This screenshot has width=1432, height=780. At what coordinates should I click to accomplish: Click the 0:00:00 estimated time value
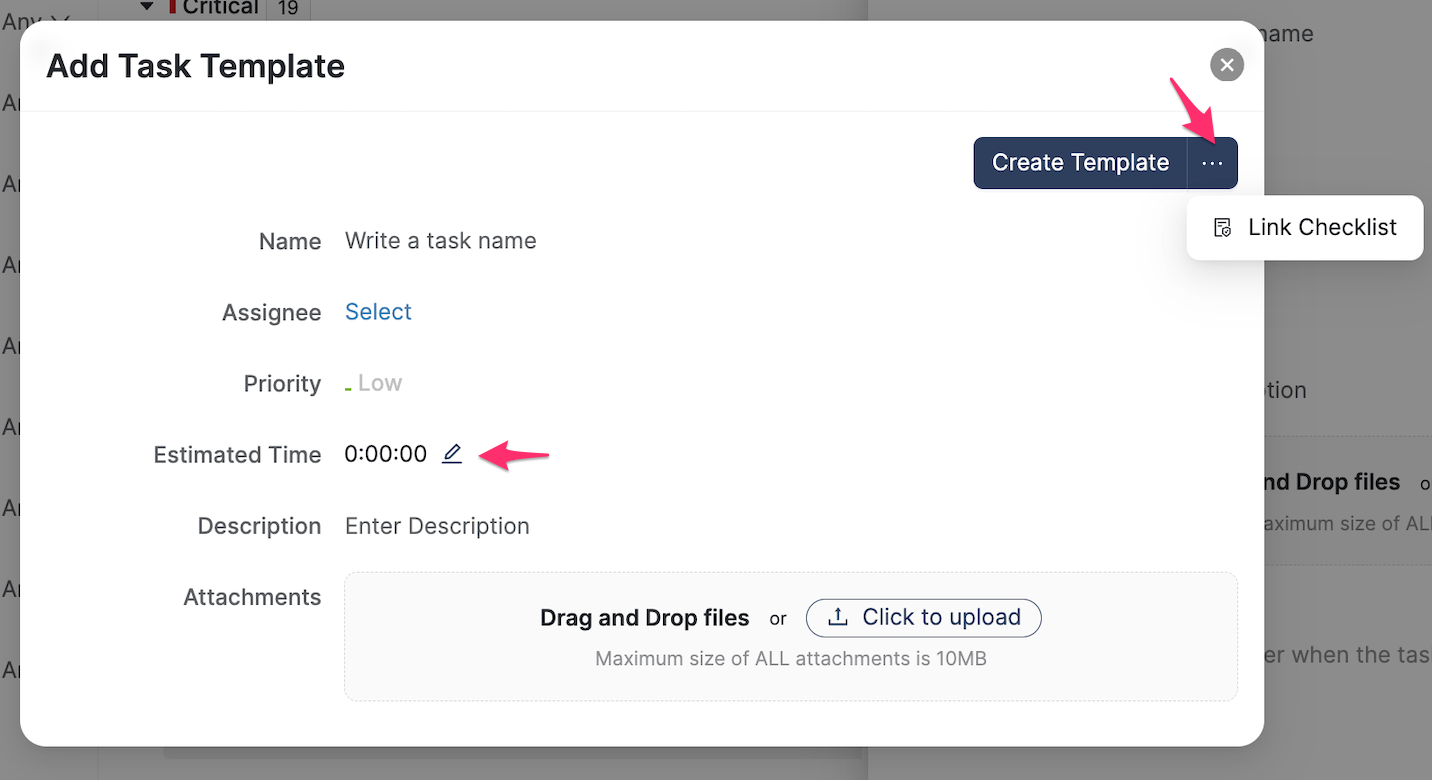click(385, 455)
